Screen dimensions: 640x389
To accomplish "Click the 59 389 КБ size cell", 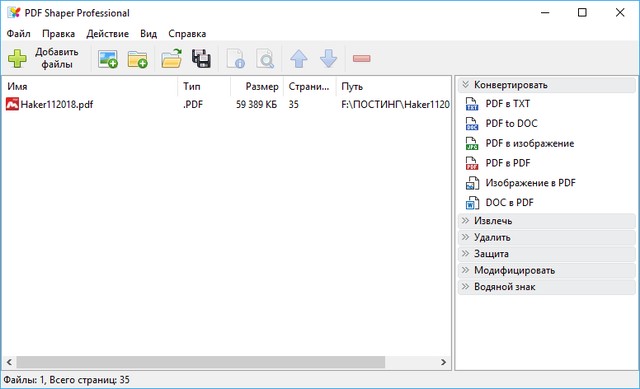I will coord(256,104).
